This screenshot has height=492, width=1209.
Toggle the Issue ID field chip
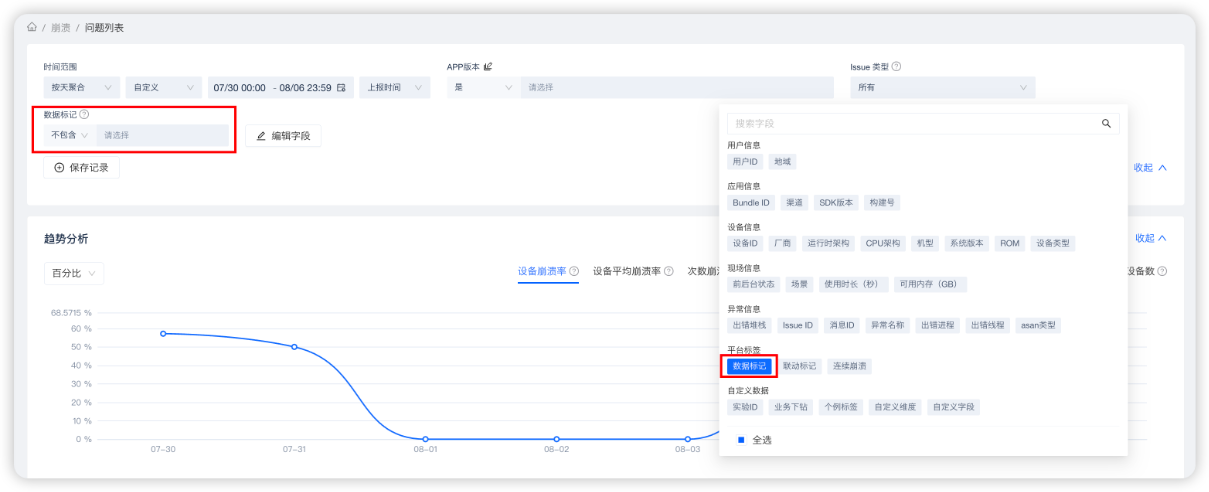point(797,325)
